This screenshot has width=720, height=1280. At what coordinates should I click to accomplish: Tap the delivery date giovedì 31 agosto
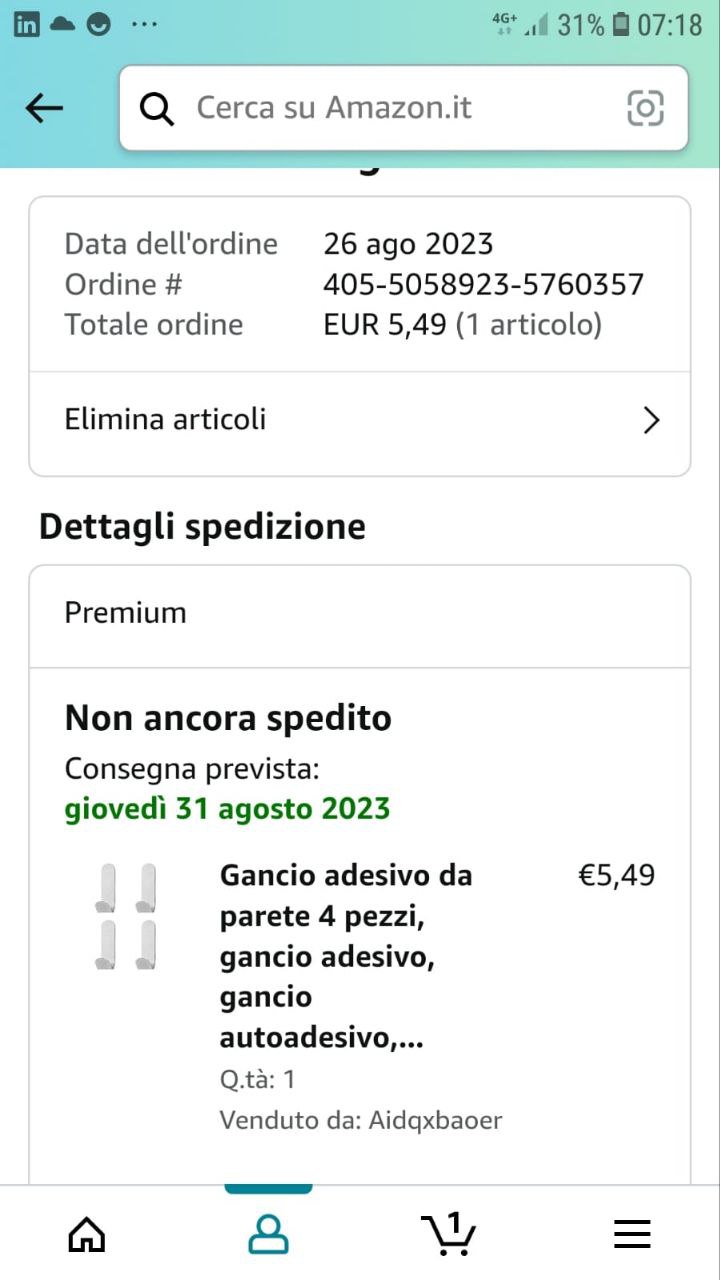pos(227,808)
